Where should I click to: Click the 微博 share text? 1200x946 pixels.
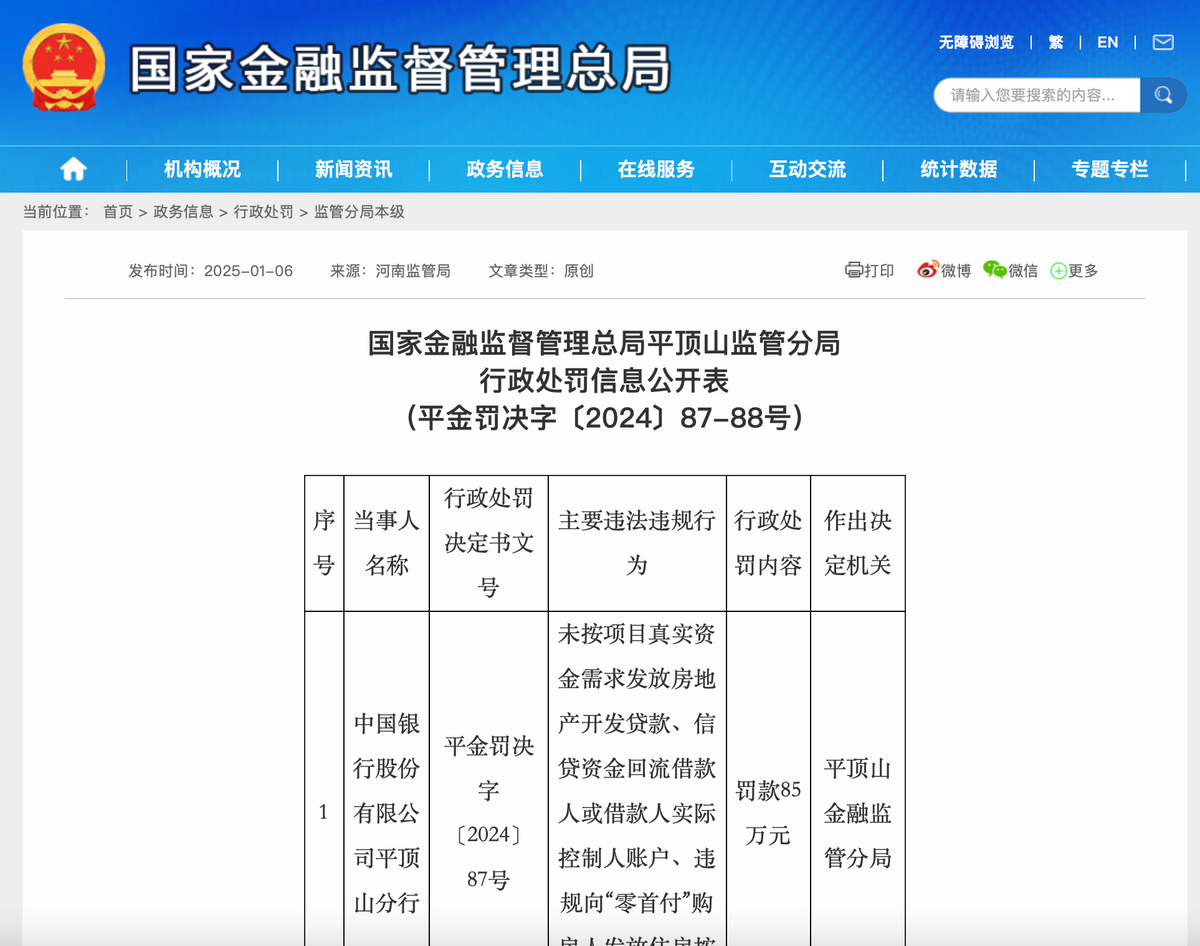click(956, 271)
